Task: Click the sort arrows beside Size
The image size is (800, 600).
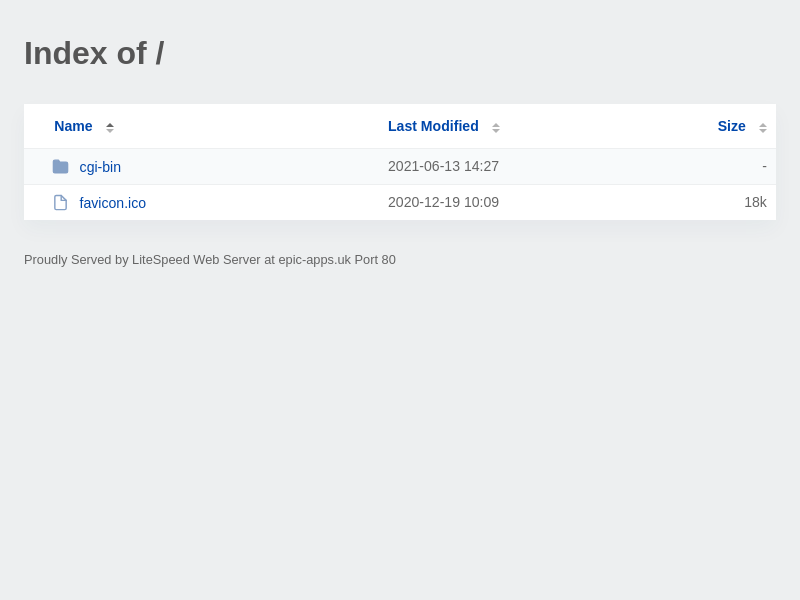Action: click(x=763, y=127)
